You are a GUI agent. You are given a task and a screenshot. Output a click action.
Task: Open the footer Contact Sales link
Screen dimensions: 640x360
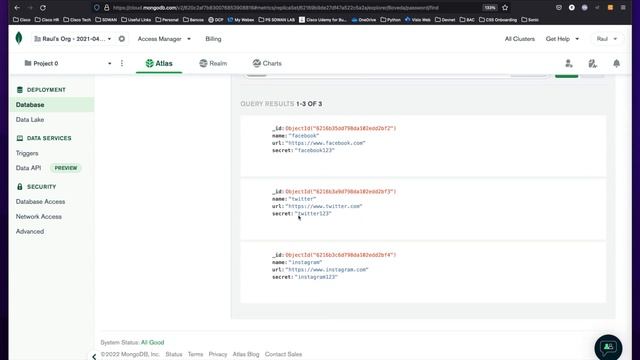[283, 354]
